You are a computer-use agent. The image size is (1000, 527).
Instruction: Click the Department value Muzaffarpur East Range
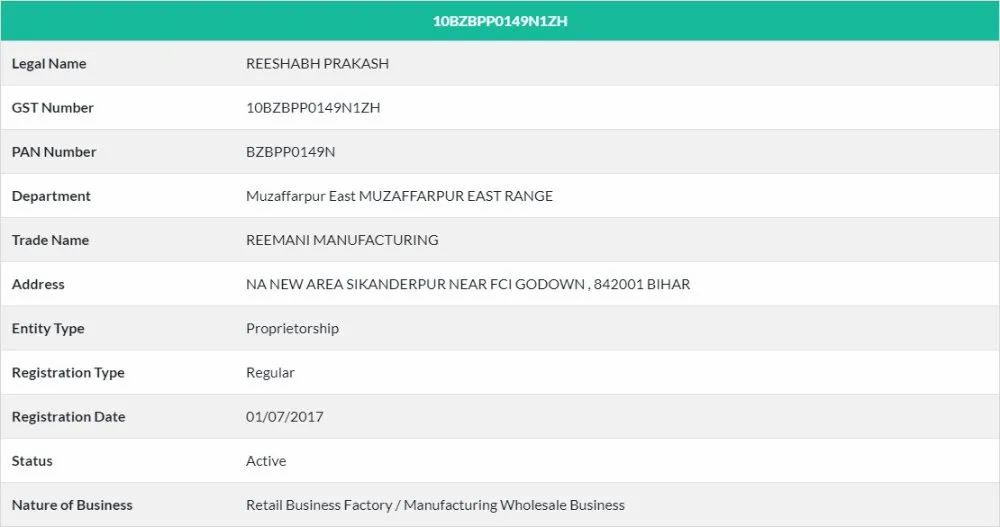point(399,196)
